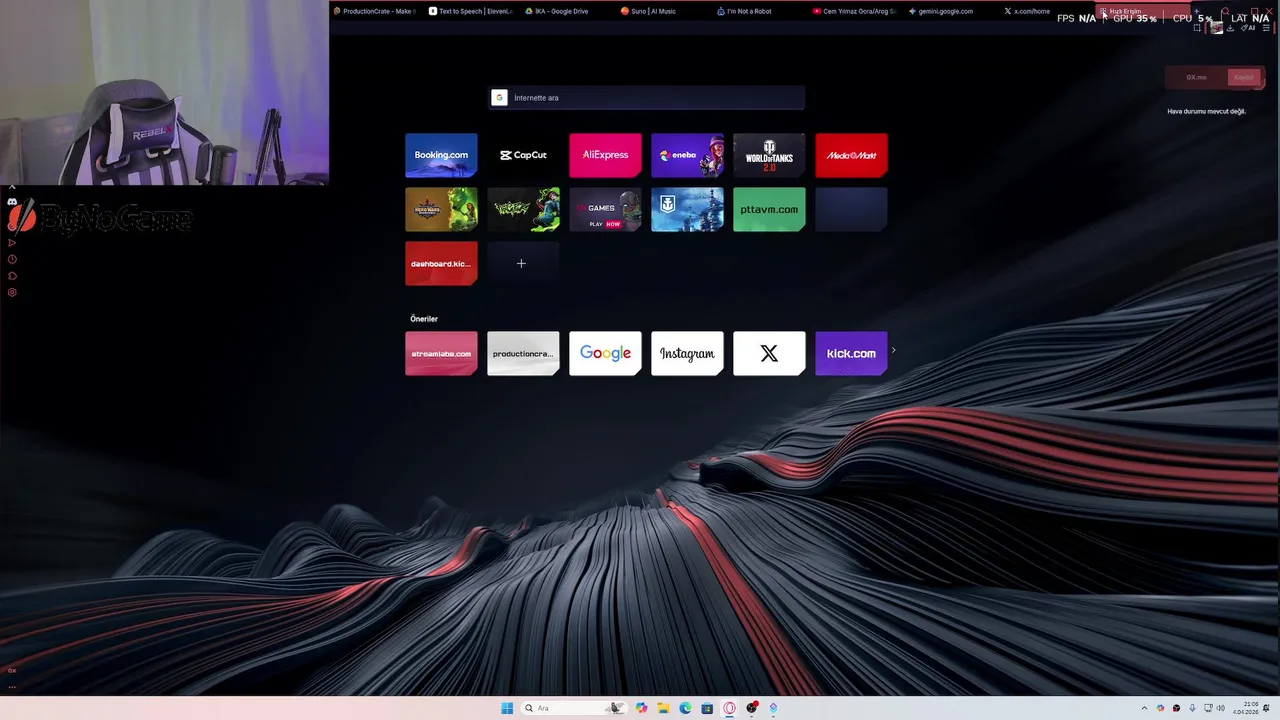This screenshot has height=720, width=1280.
Task: Click the Opera GX taskbar icon
Action: click(729, 708)
